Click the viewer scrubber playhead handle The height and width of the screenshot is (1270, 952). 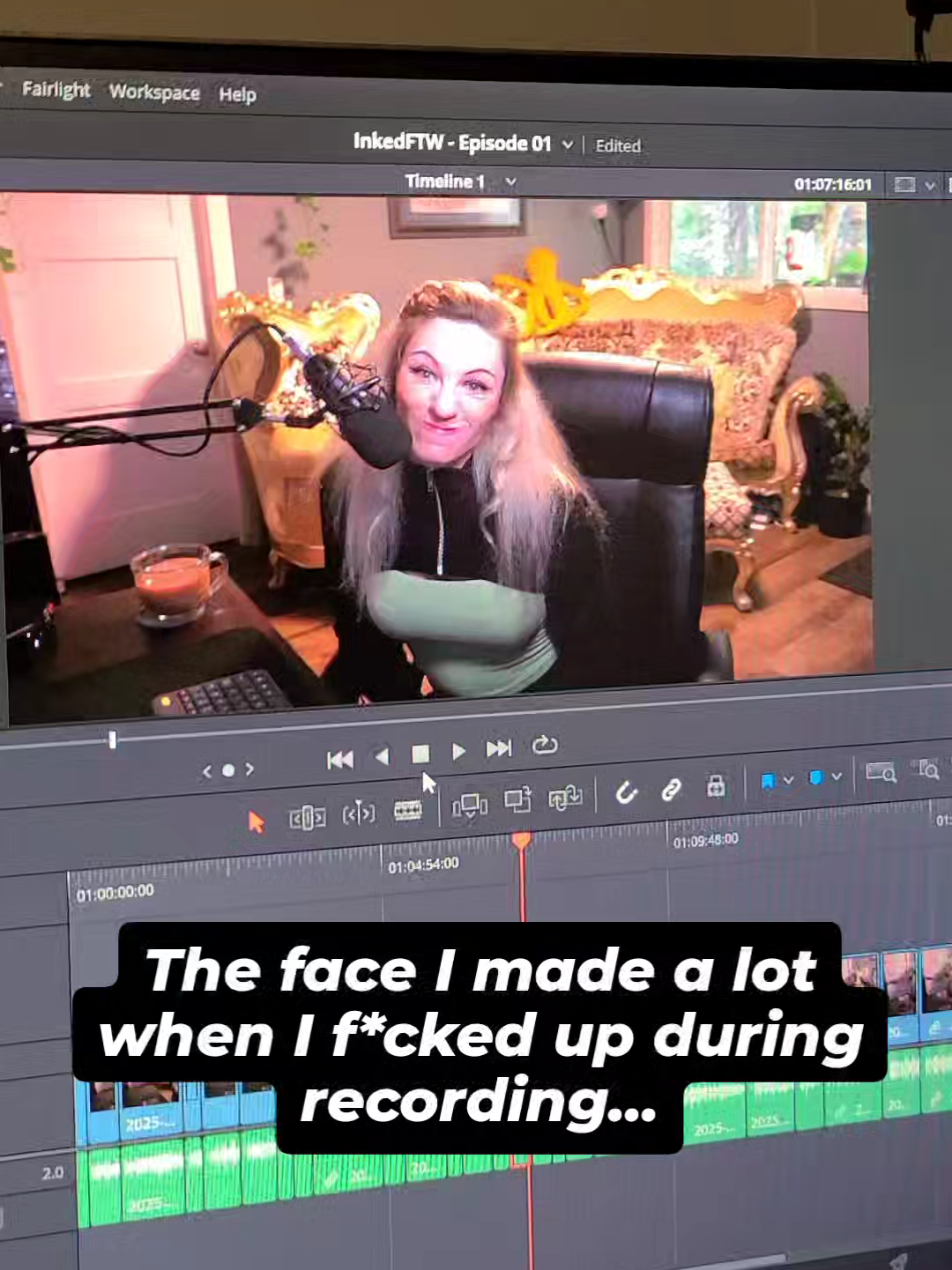pos(112,739)
